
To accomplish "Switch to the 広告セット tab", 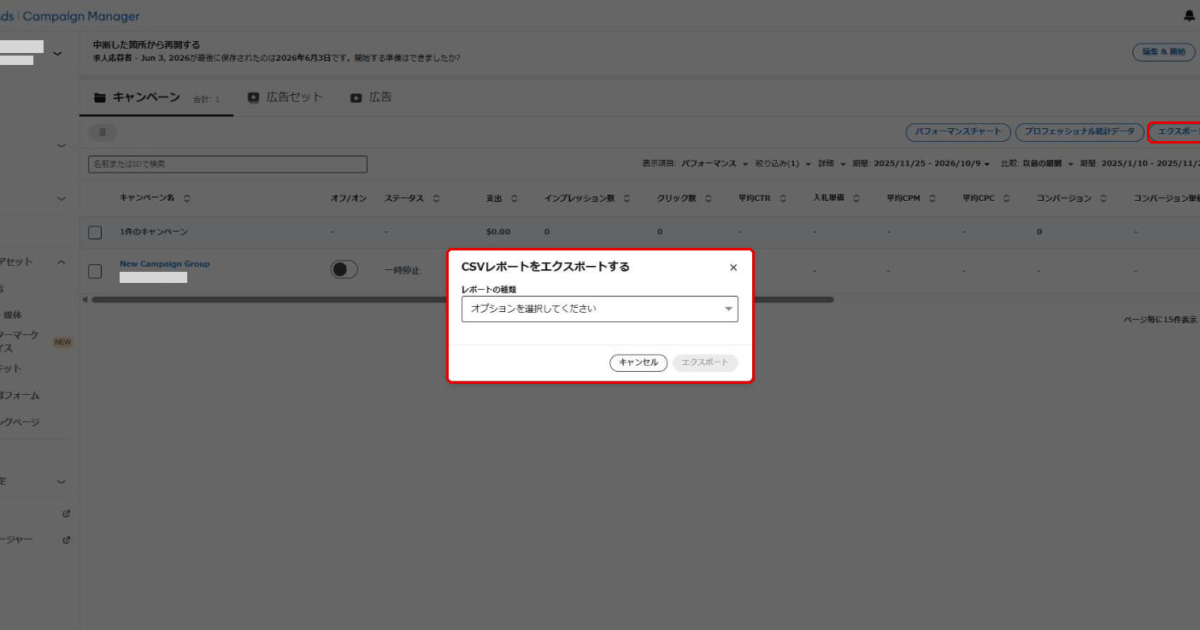I will (x=285, y=98).
